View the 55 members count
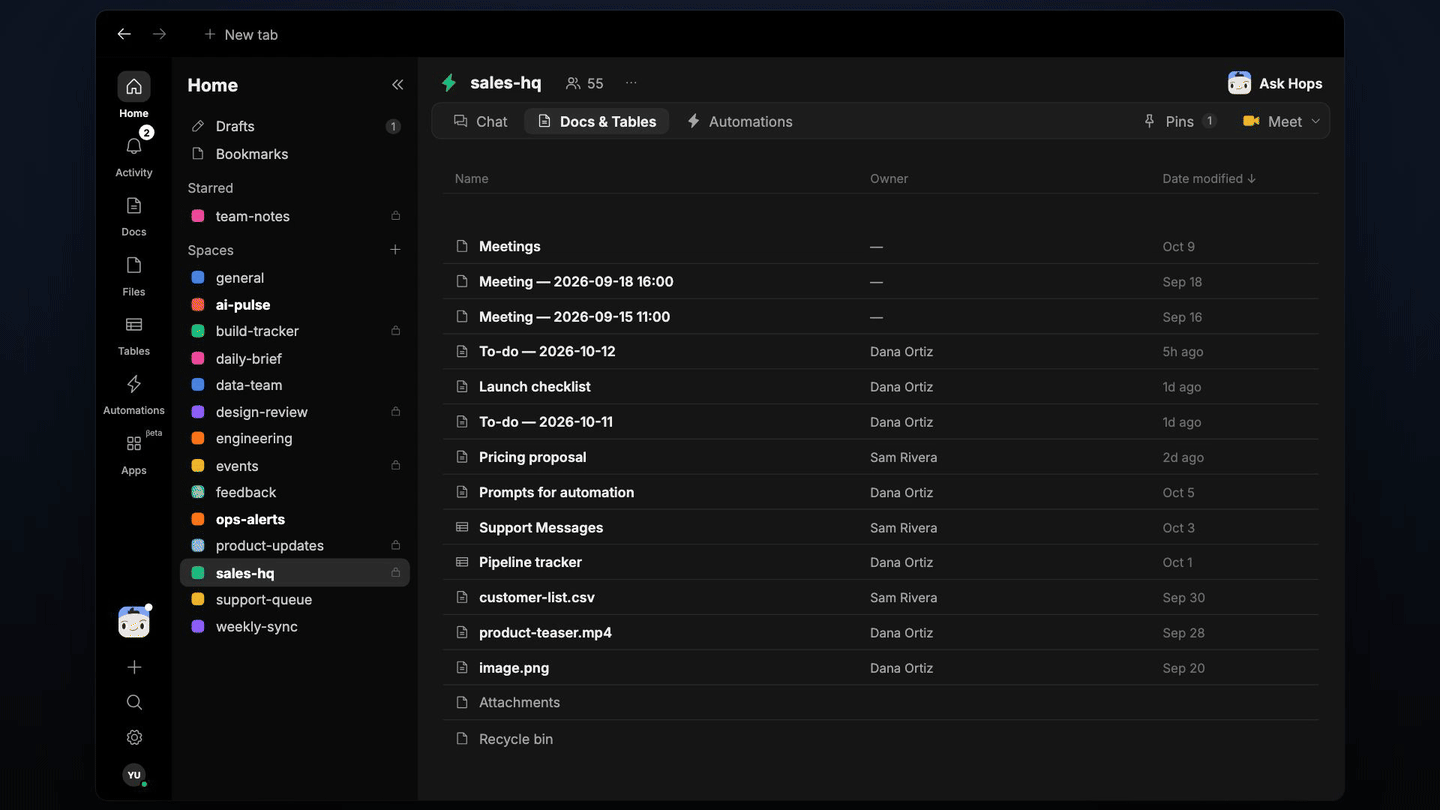1440x810 pixels. click(585, 83)
